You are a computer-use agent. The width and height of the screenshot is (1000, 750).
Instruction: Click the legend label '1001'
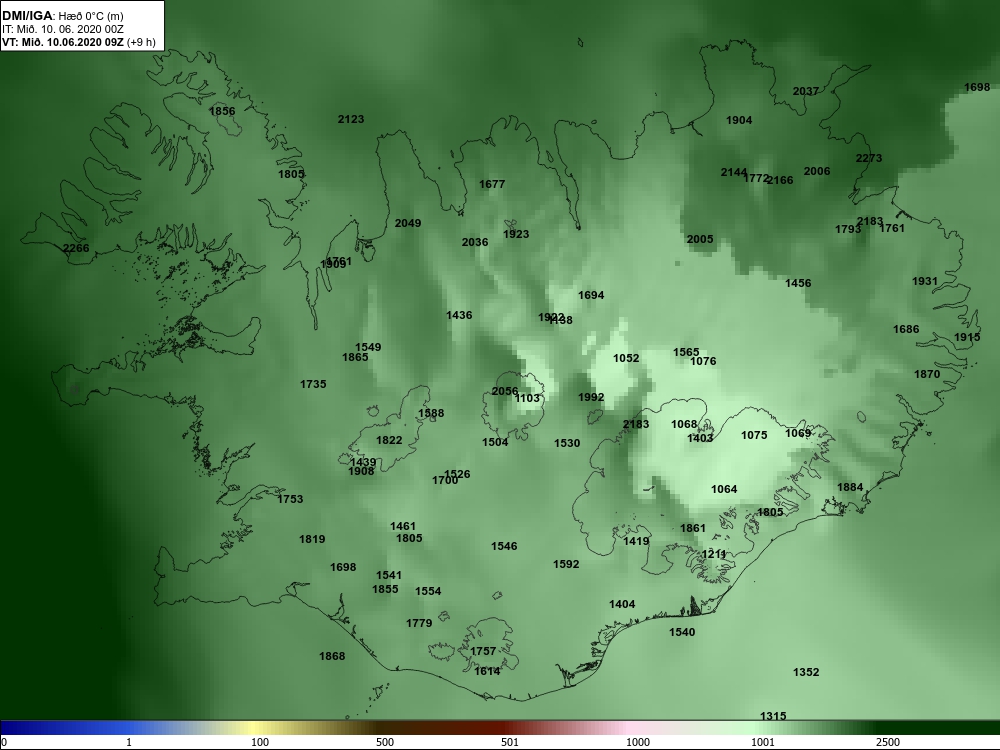pos(762,742)
